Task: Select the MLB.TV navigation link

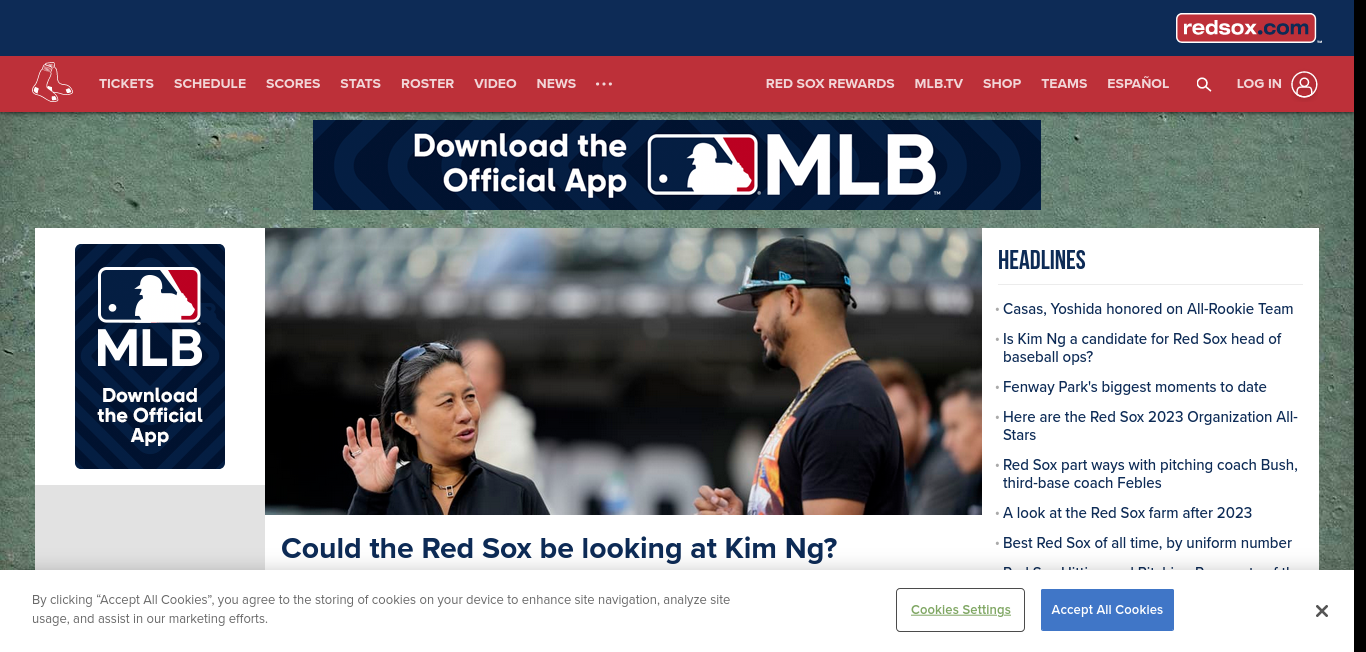Action: [x=938, y=84]
